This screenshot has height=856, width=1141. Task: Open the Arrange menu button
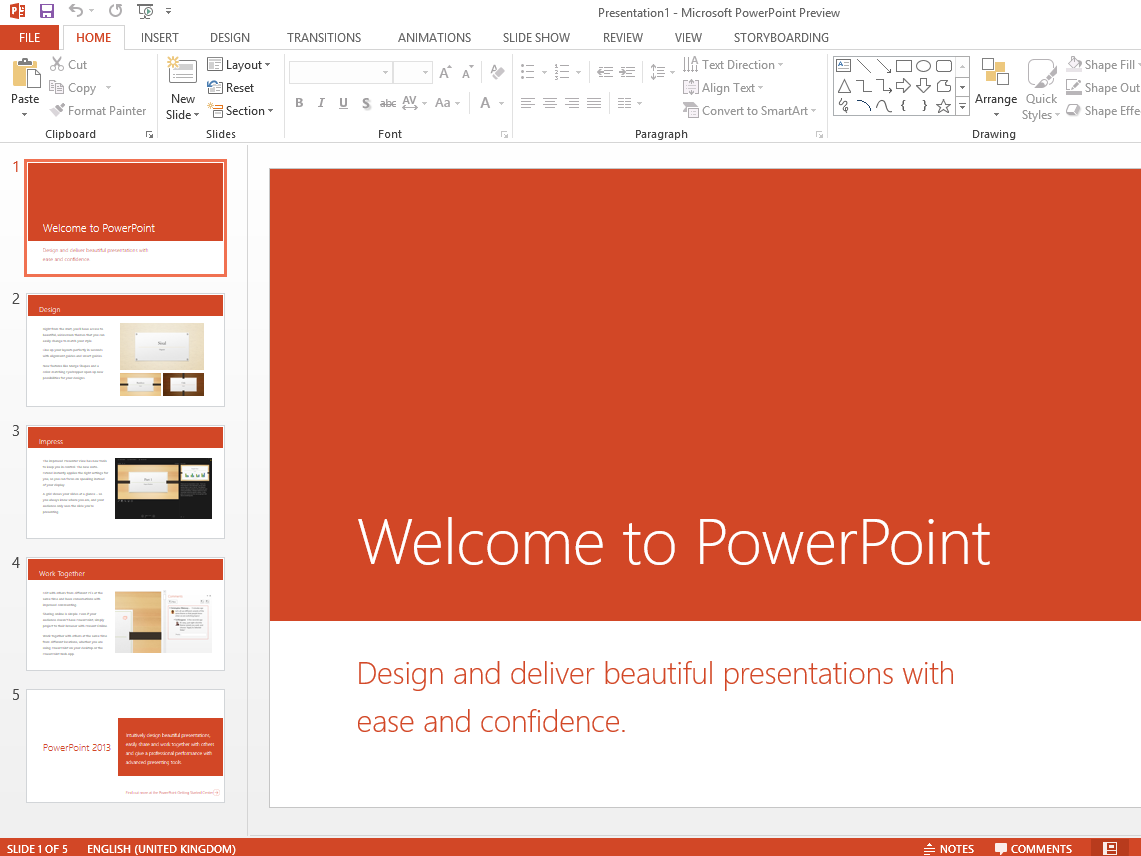[x=995, y=88]
